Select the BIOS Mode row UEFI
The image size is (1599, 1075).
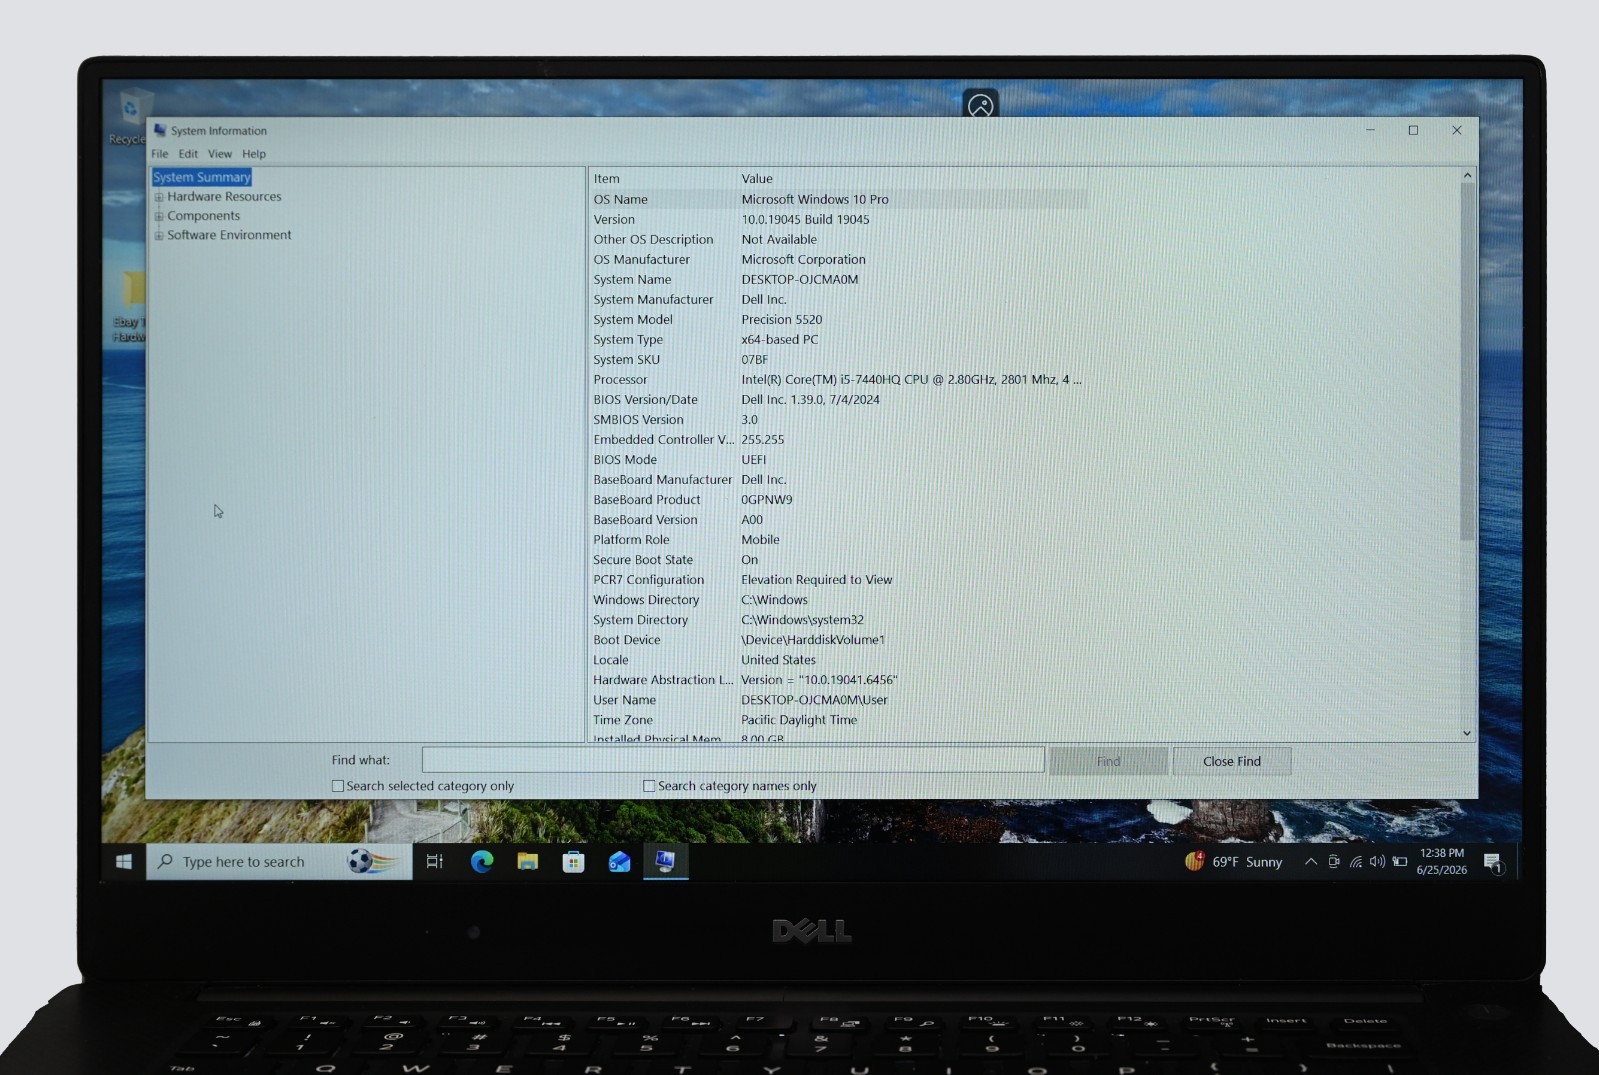point(839,459)
